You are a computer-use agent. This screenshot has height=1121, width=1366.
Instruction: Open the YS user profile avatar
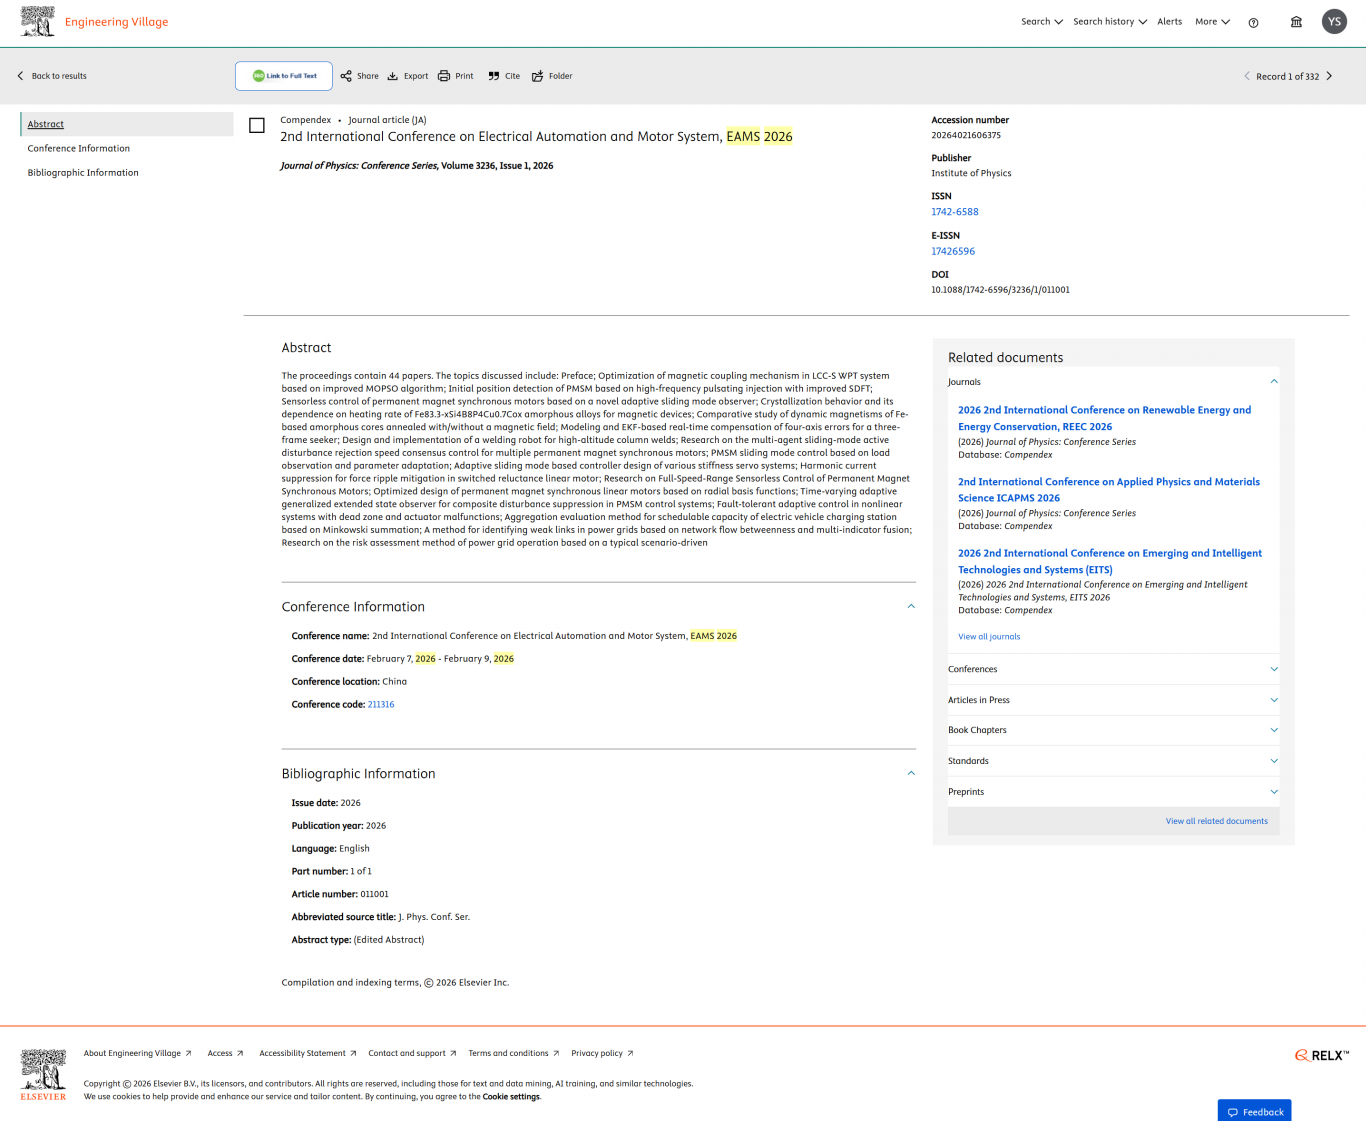click(1334, 22)
